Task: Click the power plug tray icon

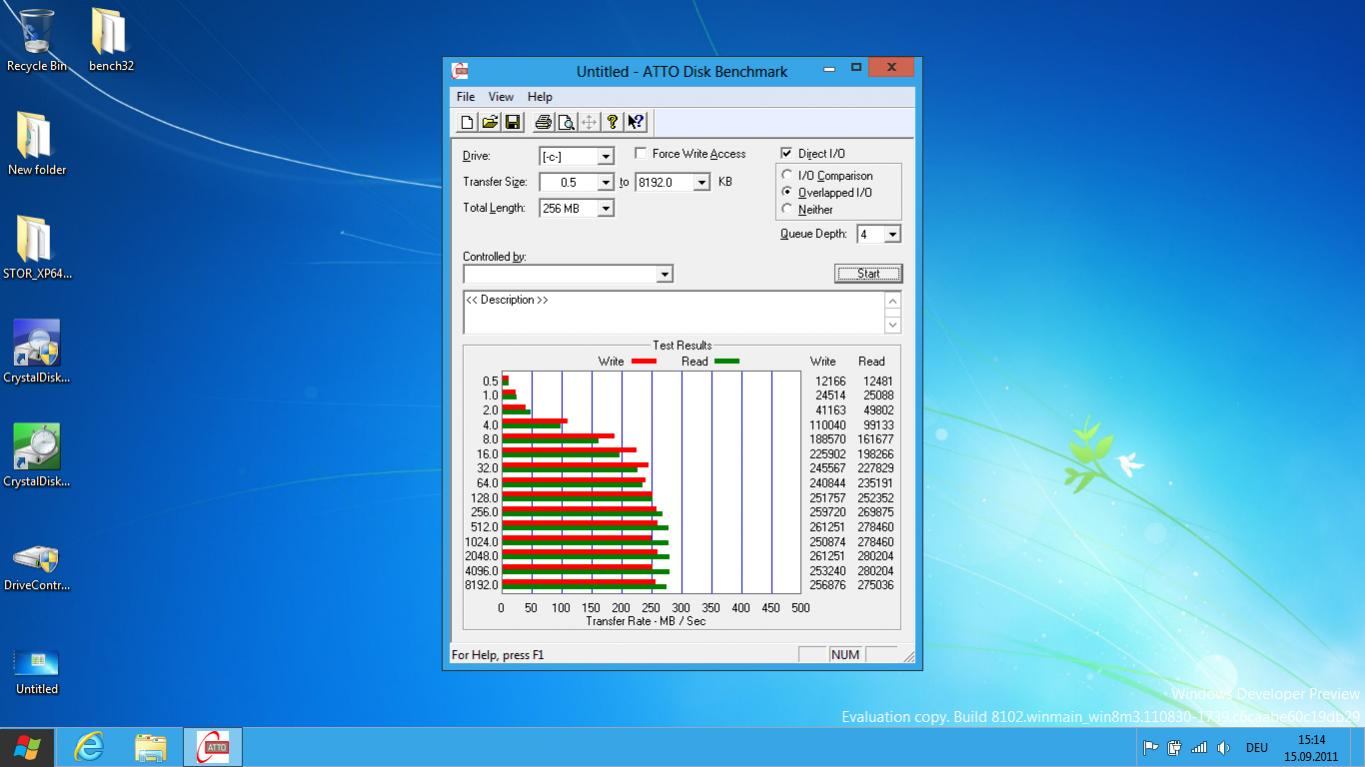Action: point(1175,747)
